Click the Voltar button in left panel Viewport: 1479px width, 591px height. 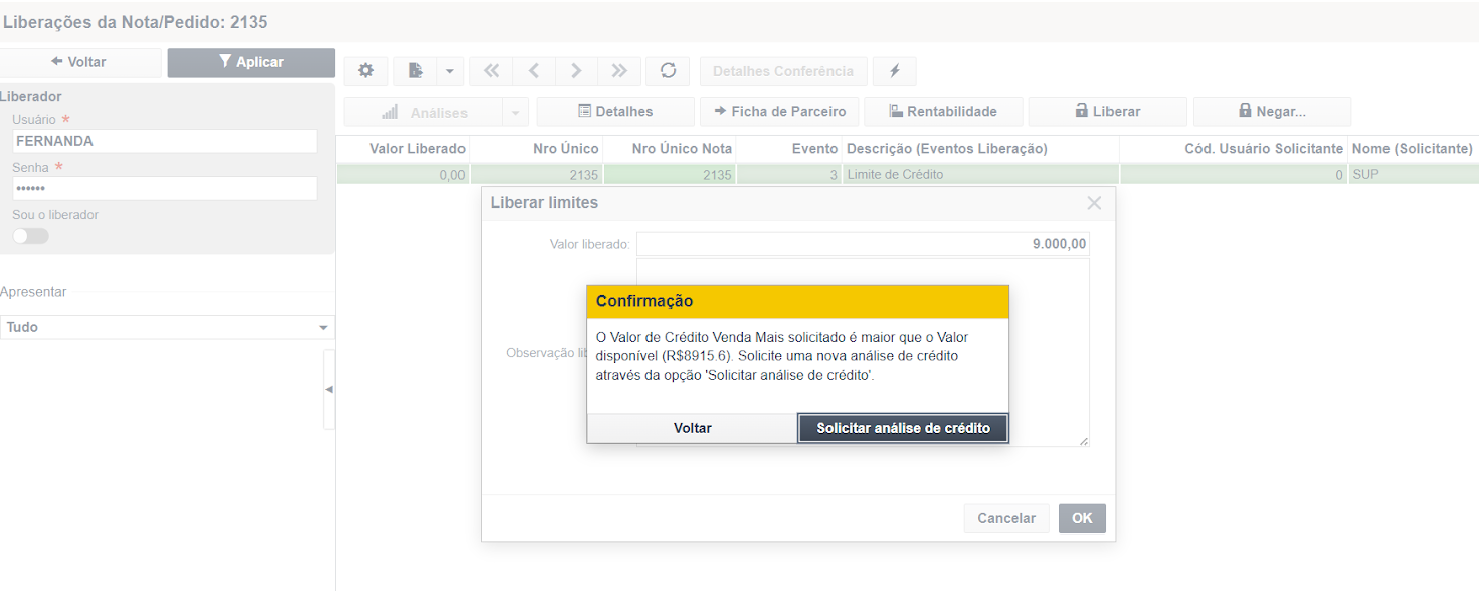(x=80, y=62)
